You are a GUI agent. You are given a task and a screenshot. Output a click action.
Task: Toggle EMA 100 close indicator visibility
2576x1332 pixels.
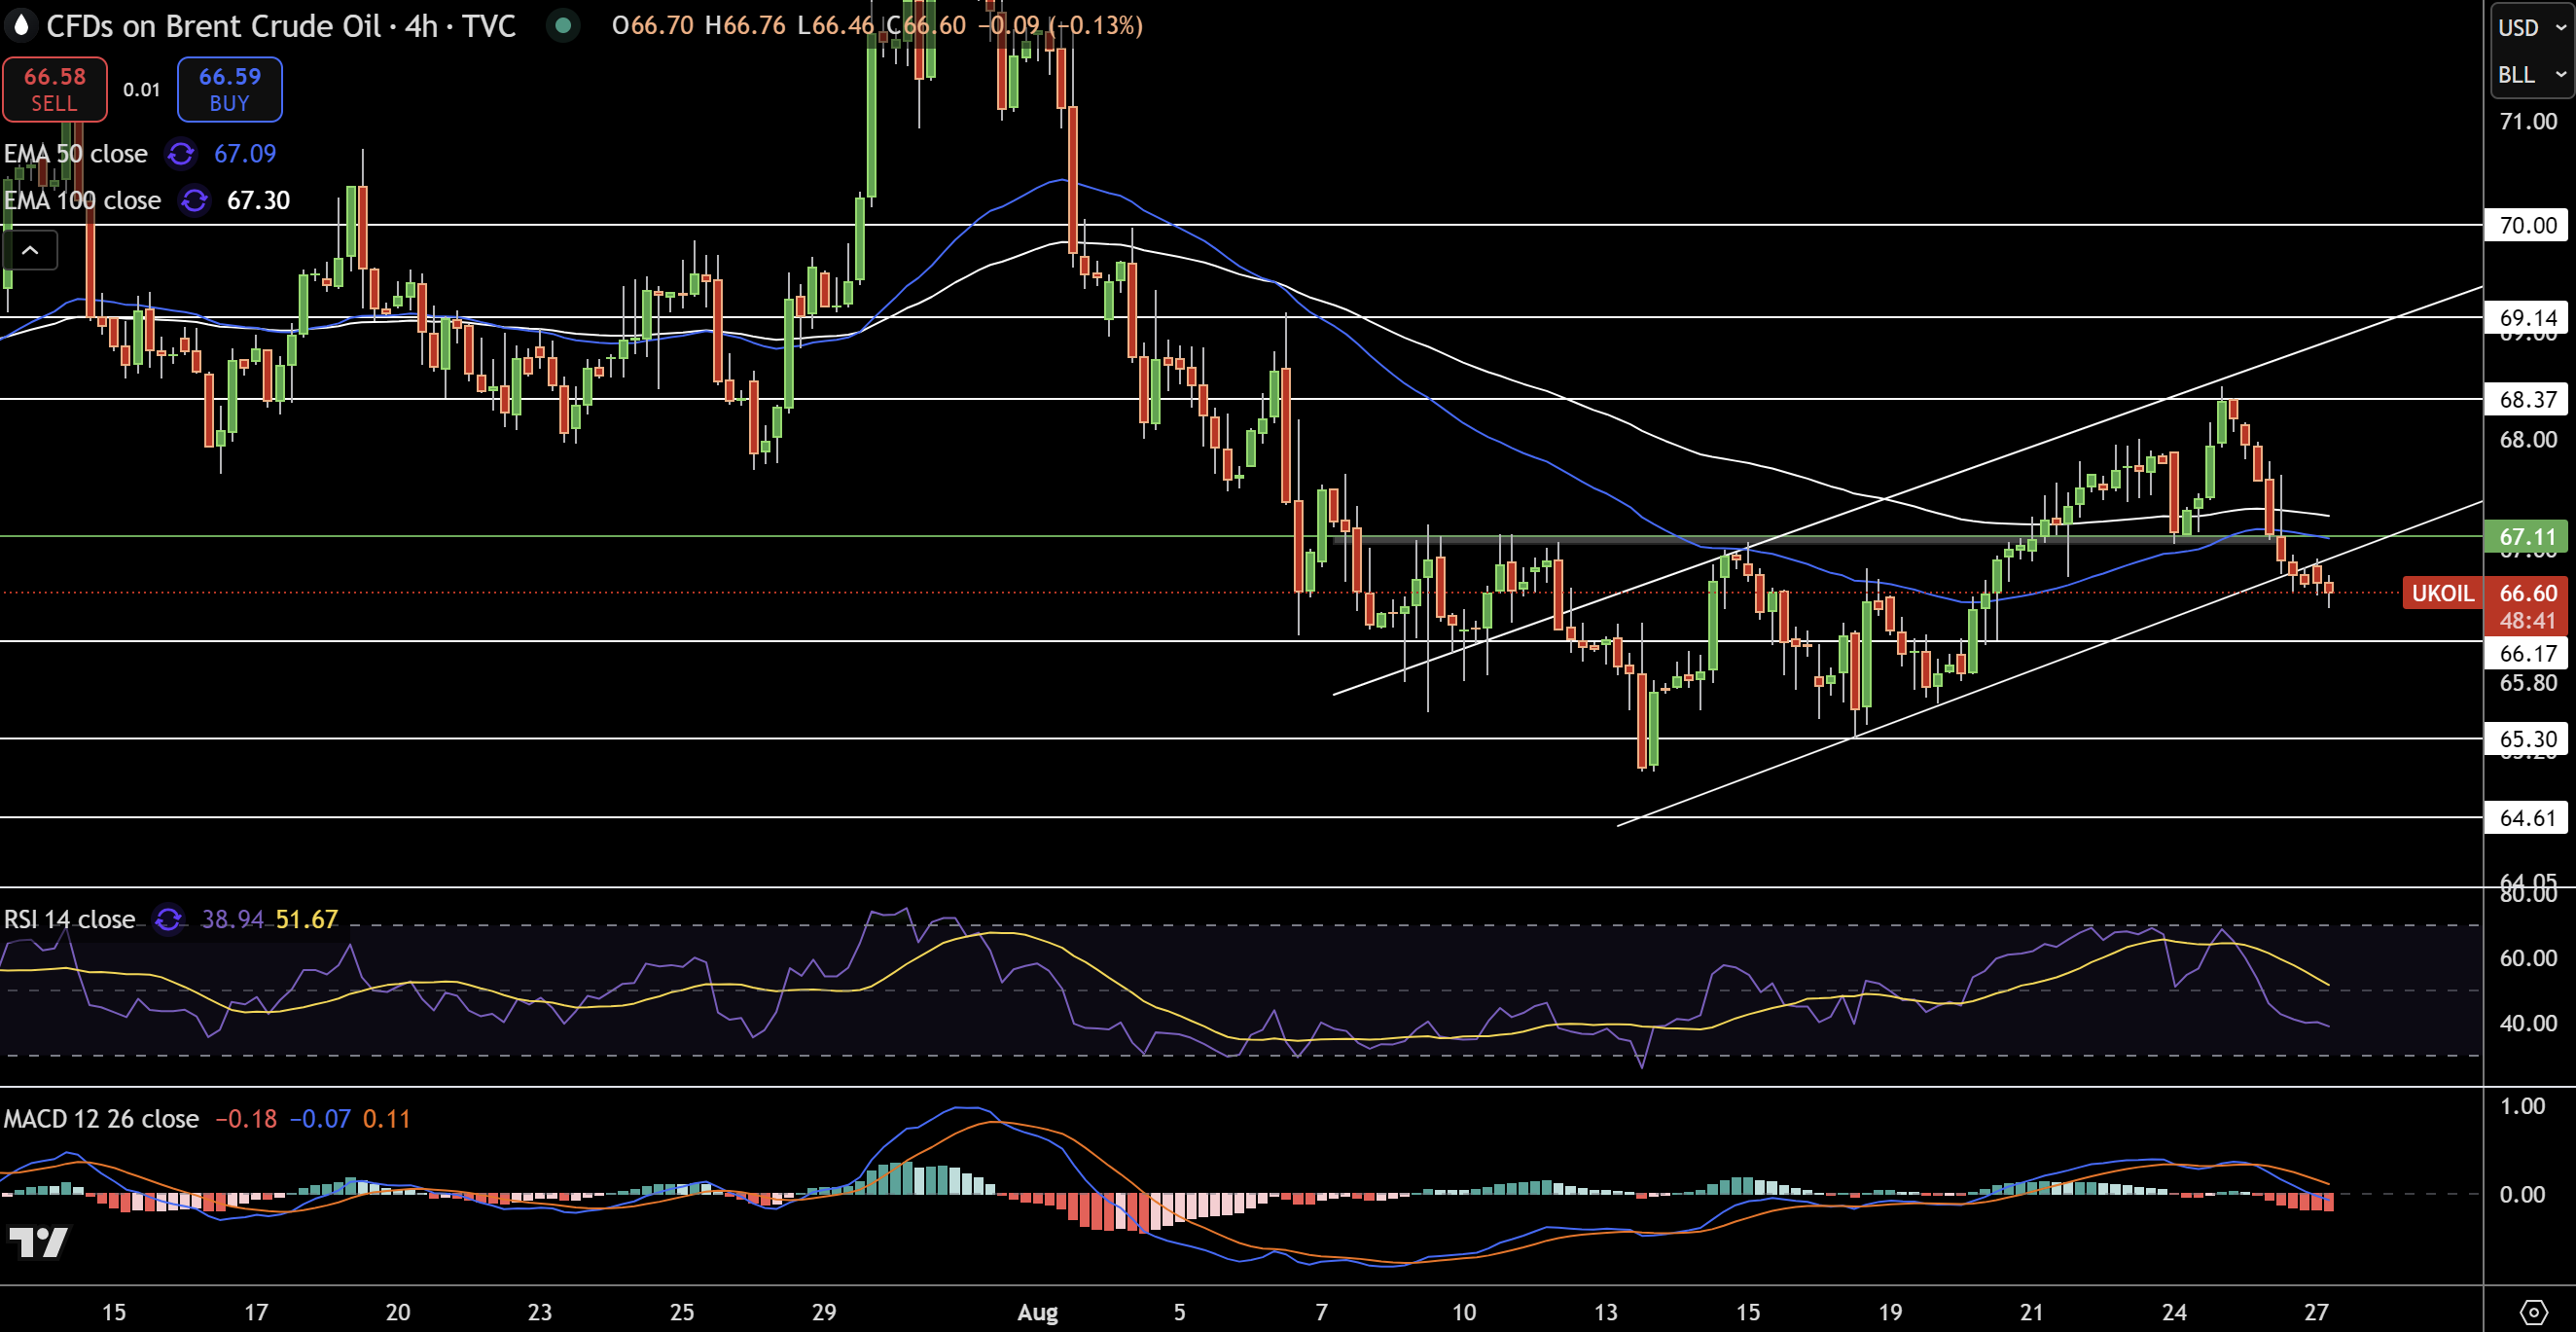(82, 200)
